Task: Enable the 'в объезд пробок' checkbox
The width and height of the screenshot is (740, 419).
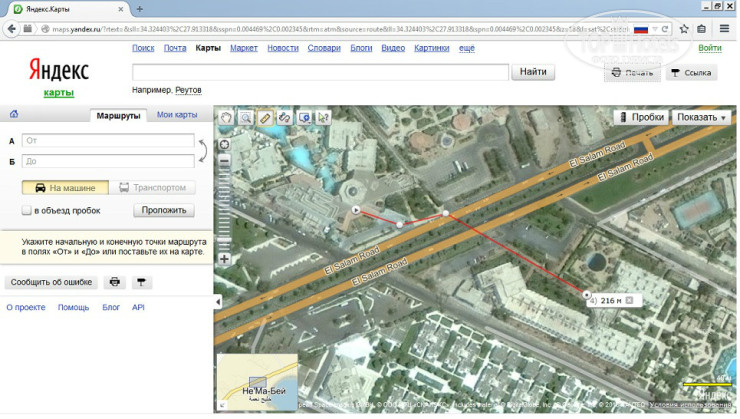Action: click(x=27, y=211)
